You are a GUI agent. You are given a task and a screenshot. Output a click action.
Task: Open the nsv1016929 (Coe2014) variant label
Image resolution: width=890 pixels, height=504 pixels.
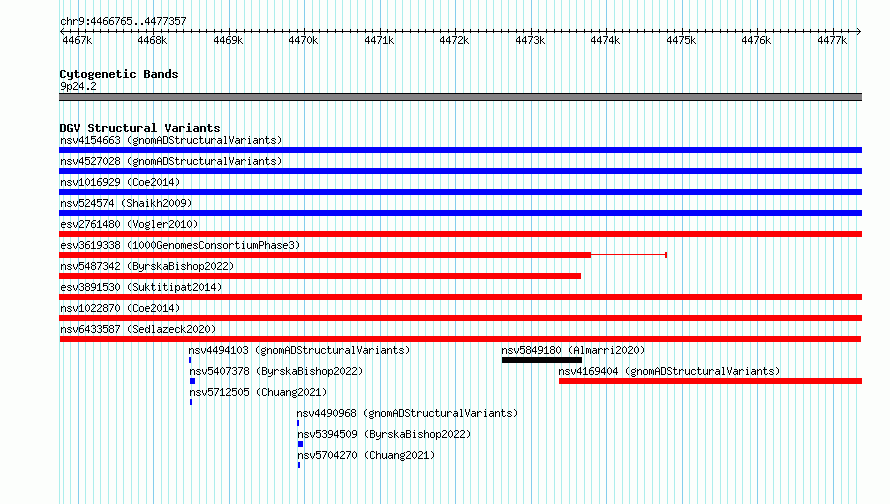(x=120, y=182)
